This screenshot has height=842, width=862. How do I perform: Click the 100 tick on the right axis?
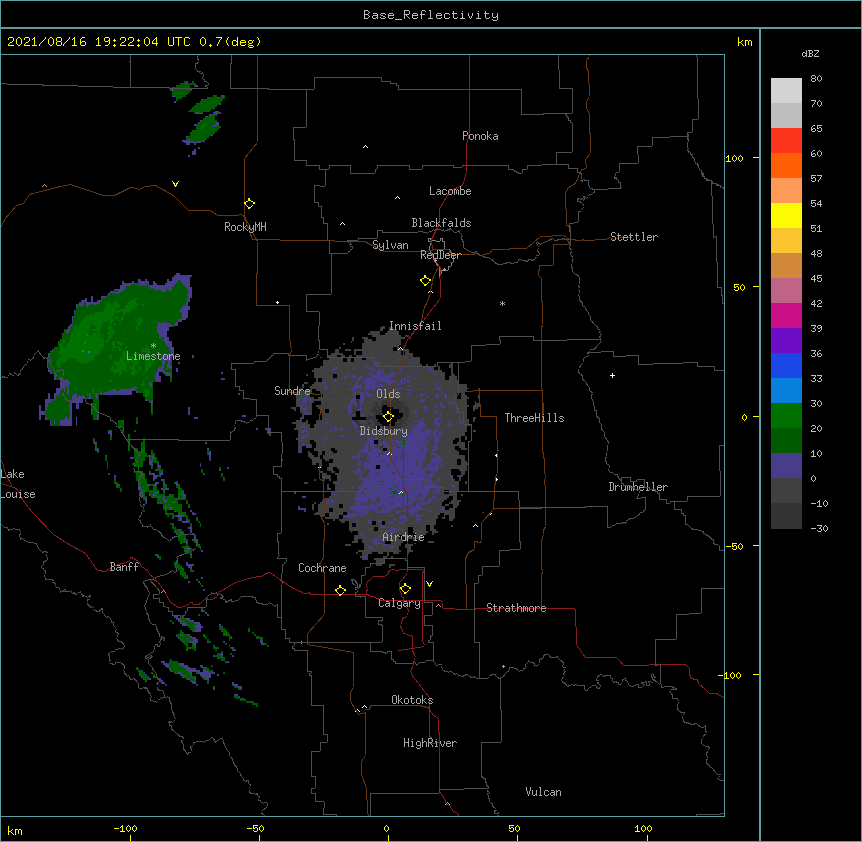(734, 159)
